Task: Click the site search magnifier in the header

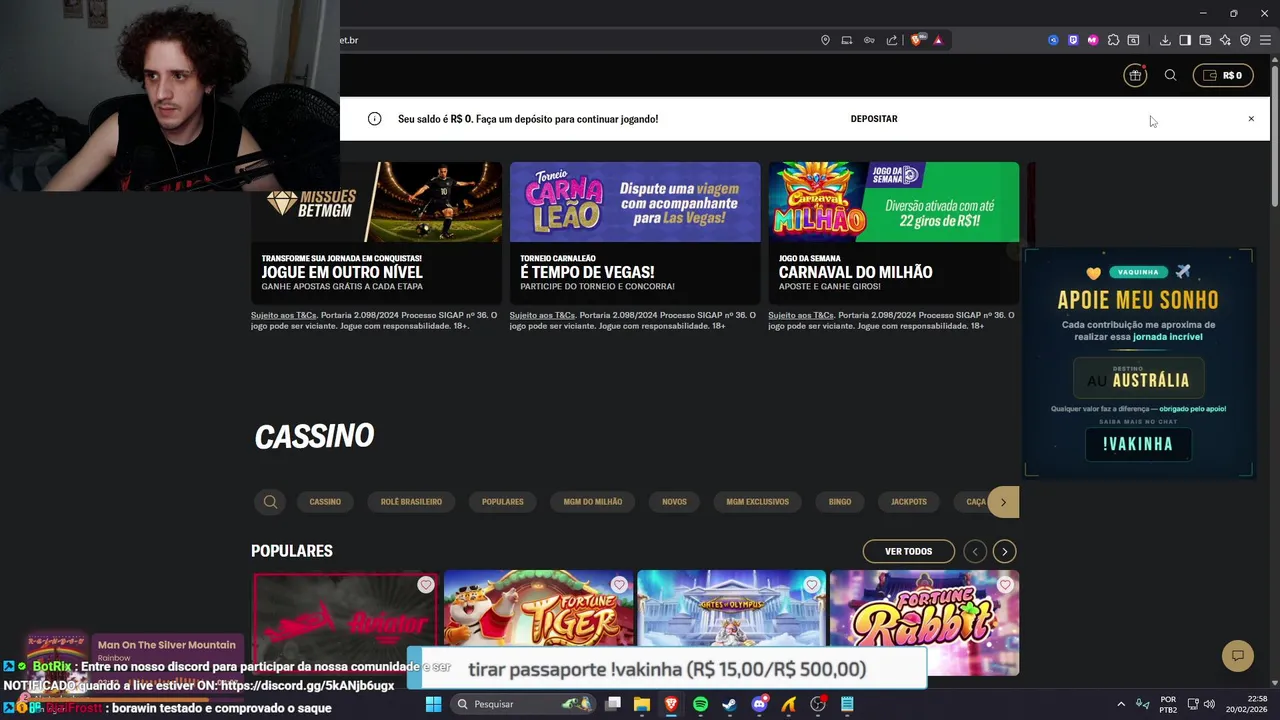Action: point(1170,75)
